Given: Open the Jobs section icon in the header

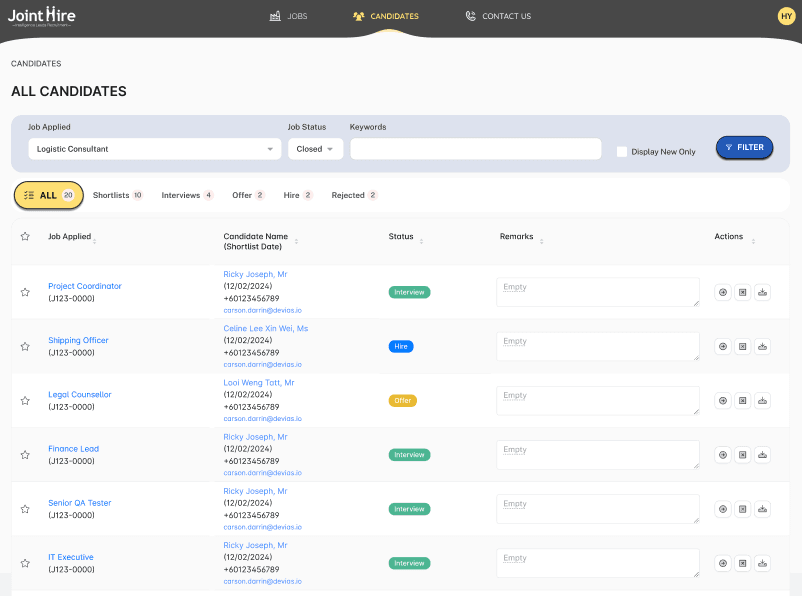Looking at the screenshot, I should (274, 15).
